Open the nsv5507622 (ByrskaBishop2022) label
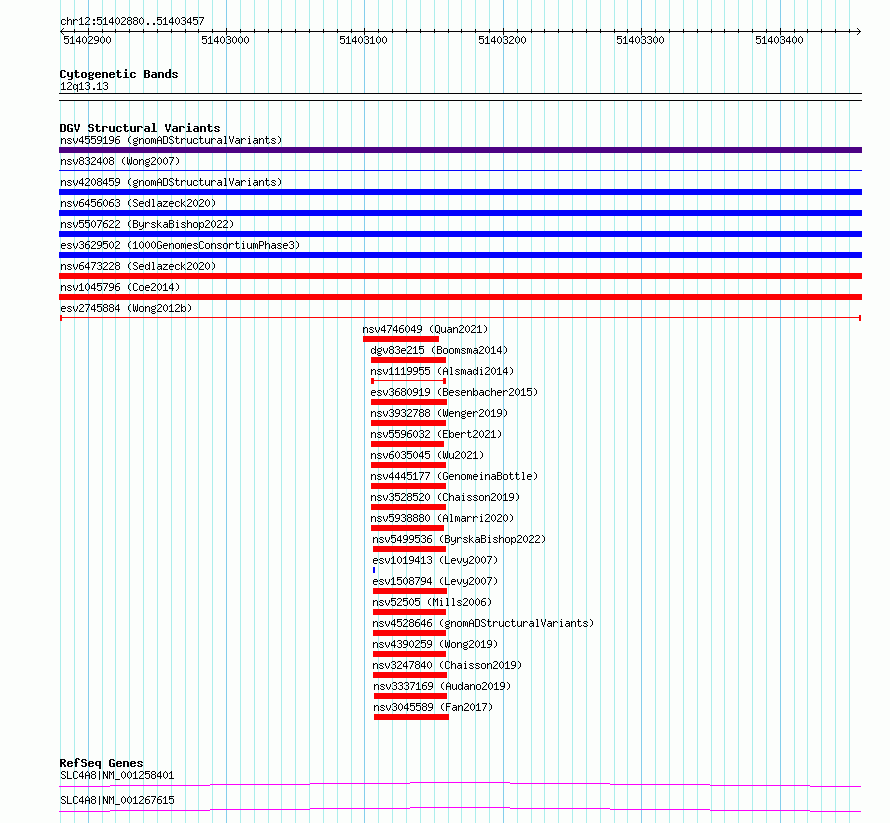 click(147, 224)
